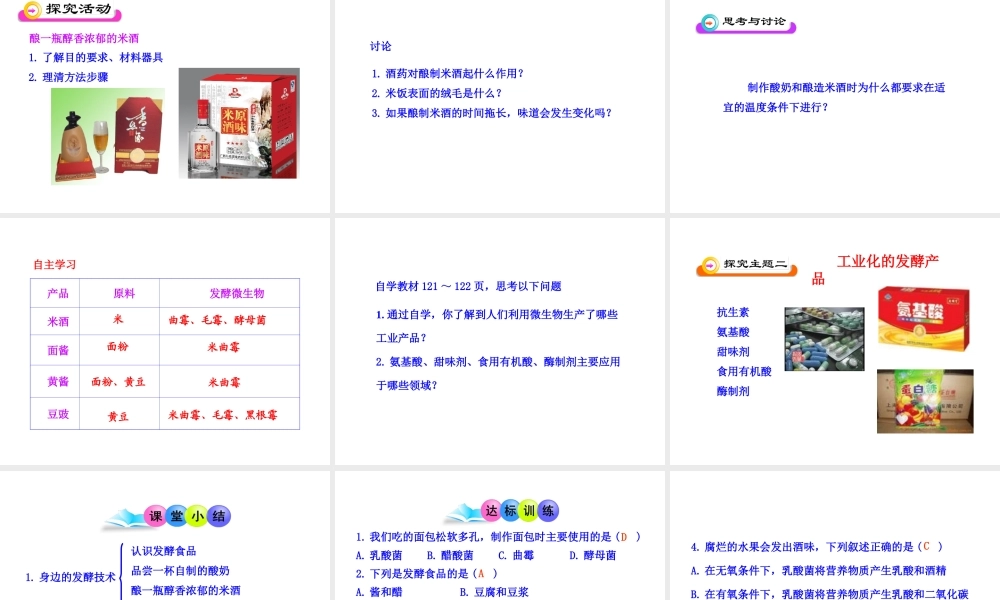Screen dimensions: 1000x600
Task: Select the red title 工业化的发酵产
Action: coord(888,261)
